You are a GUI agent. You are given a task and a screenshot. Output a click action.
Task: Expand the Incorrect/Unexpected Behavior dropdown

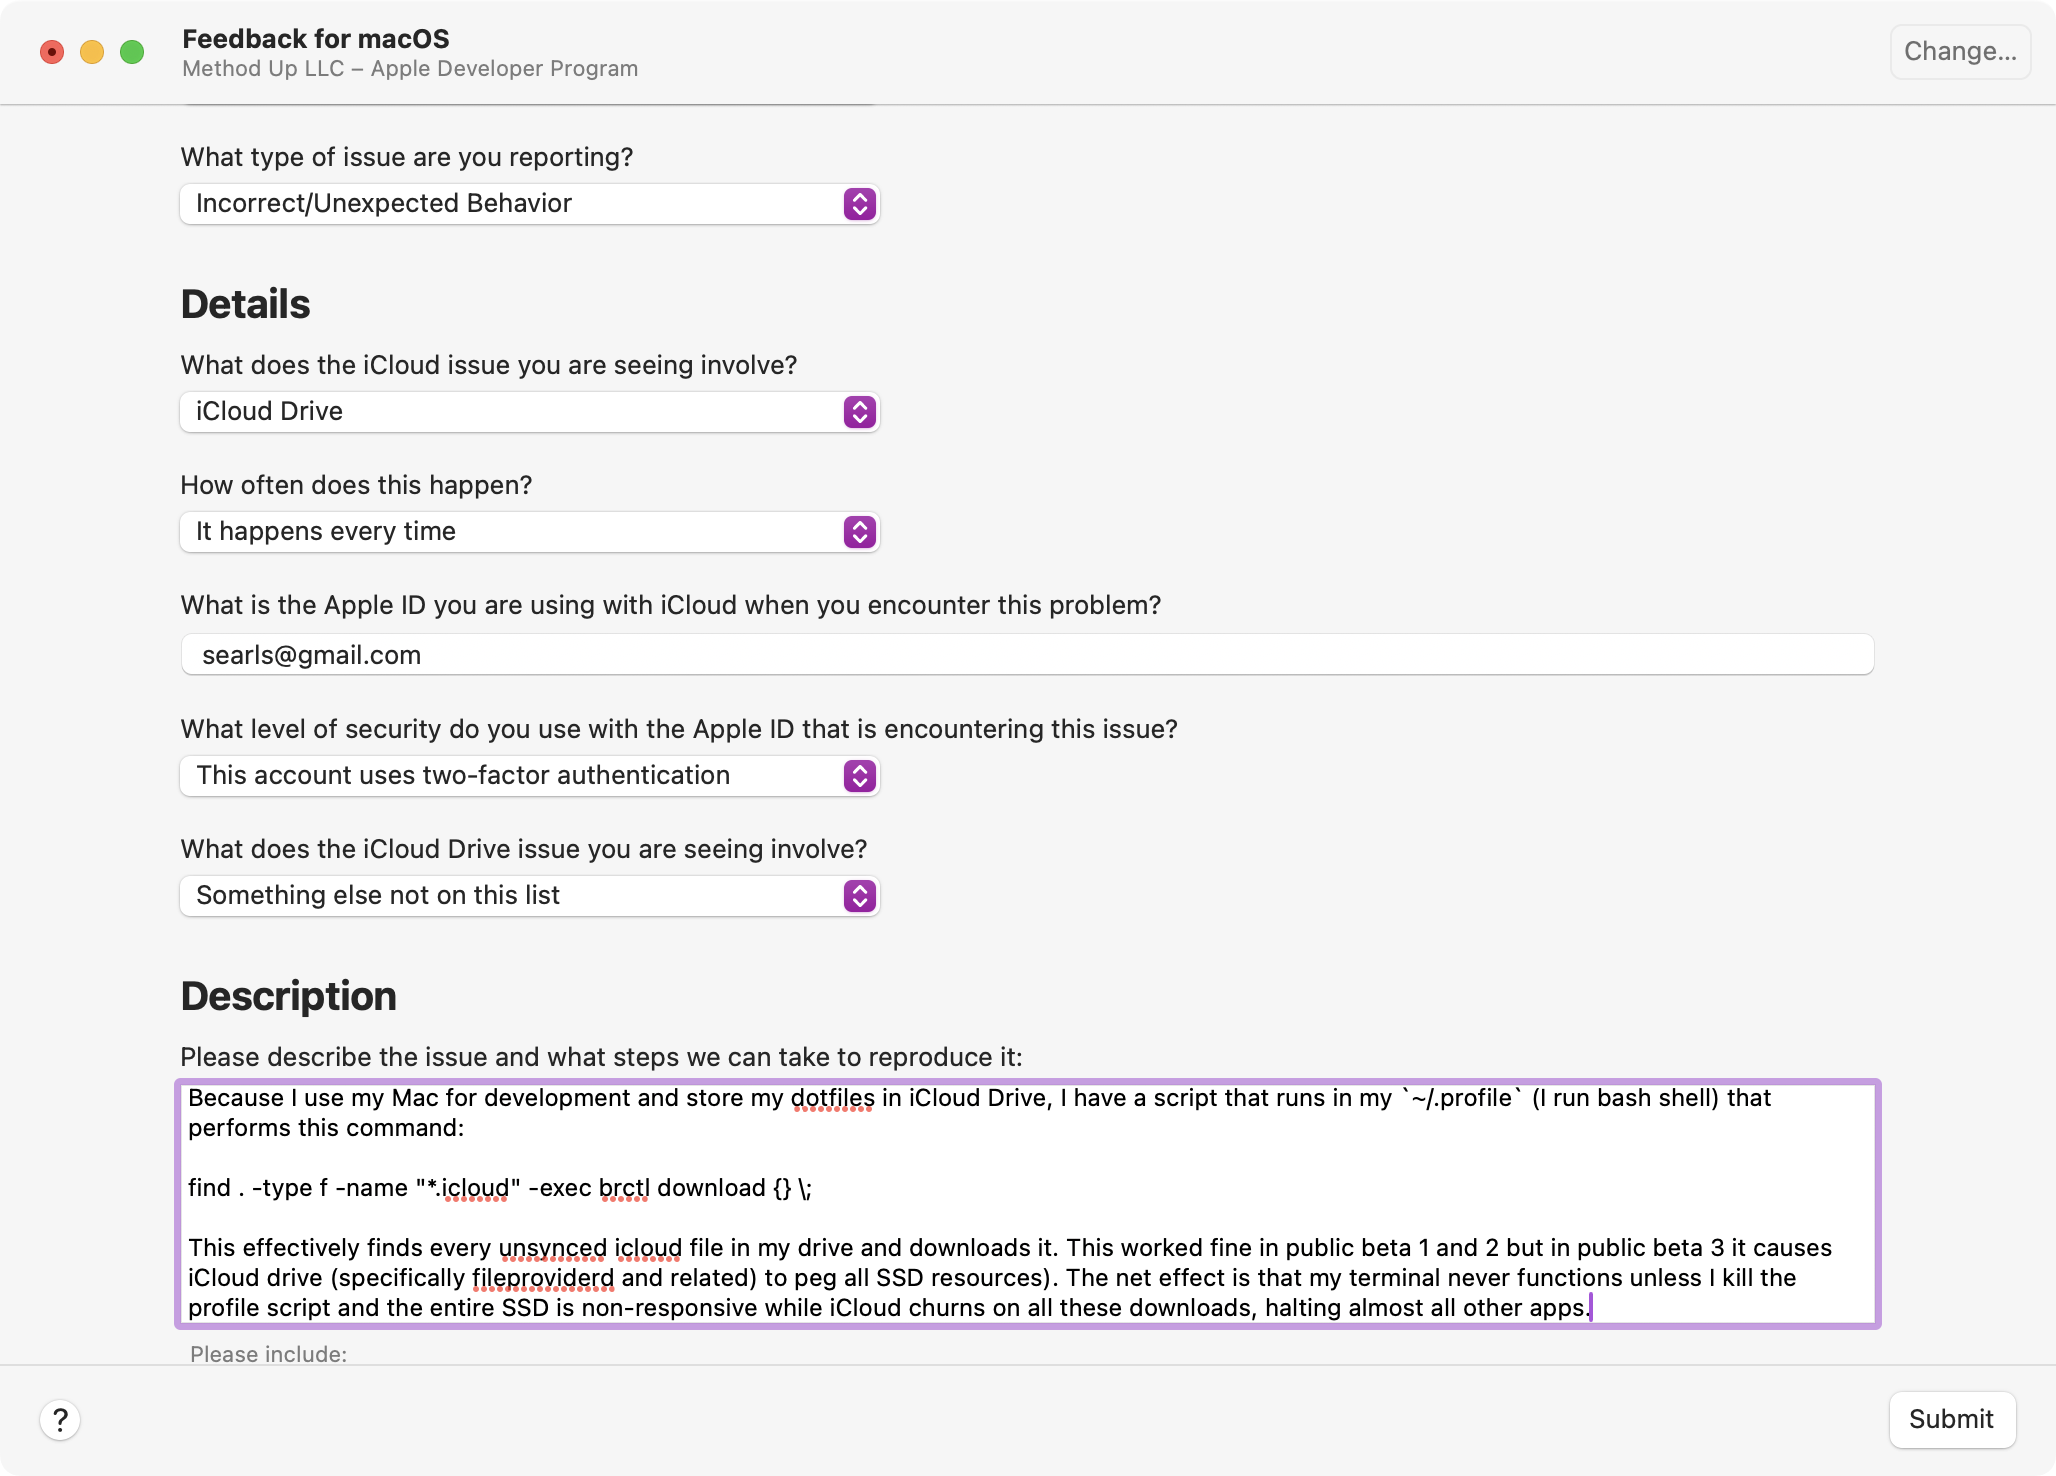[x=860, y=204]
